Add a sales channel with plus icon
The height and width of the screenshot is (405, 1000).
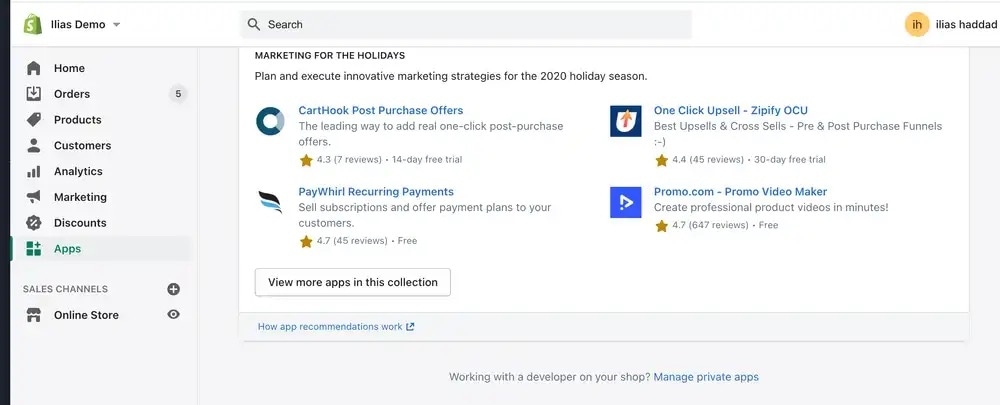coord(173,289)
